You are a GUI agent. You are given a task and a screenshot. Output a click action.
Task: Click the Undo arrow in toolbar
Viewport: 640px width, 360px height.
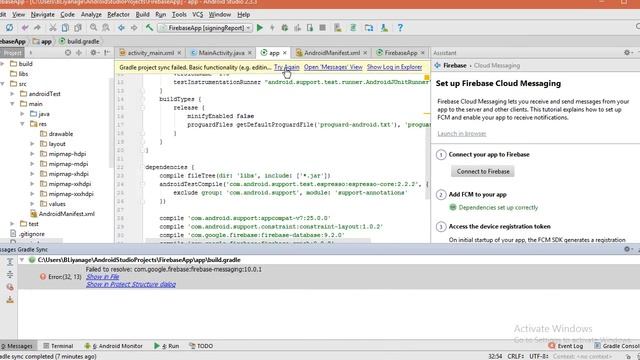(25, 28)
